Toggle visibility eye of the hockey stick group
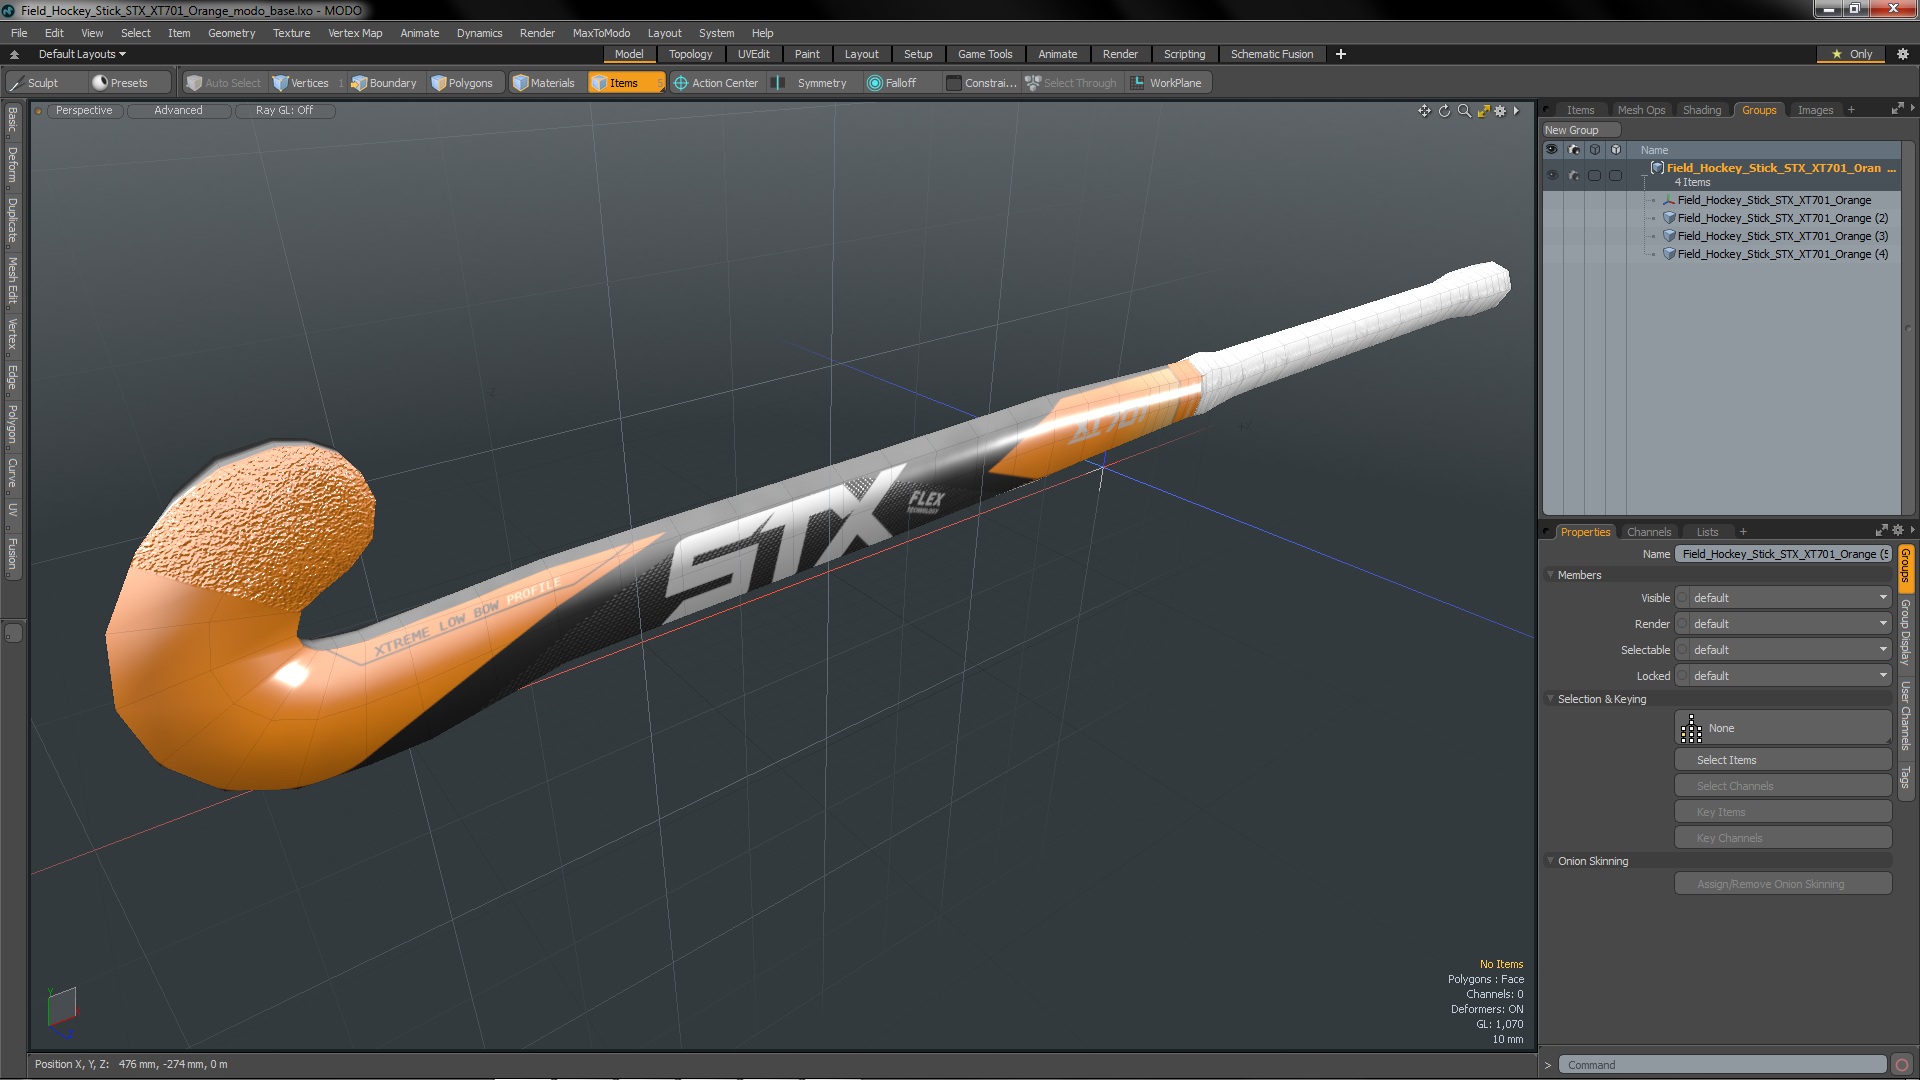Image resolution: width=1920 pixels, height=1080 pixels. click(x=1552, y=175)
